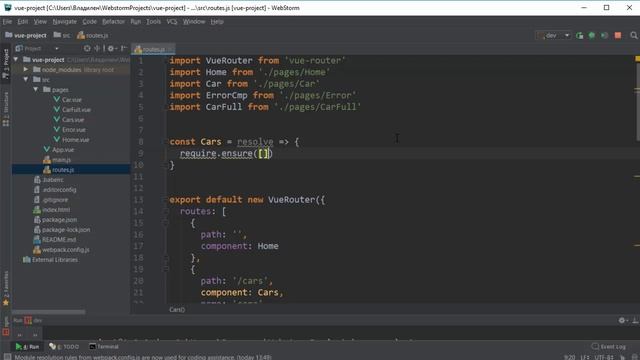
Task: Select index.html in project tree
Action: [x=51, y=209]
